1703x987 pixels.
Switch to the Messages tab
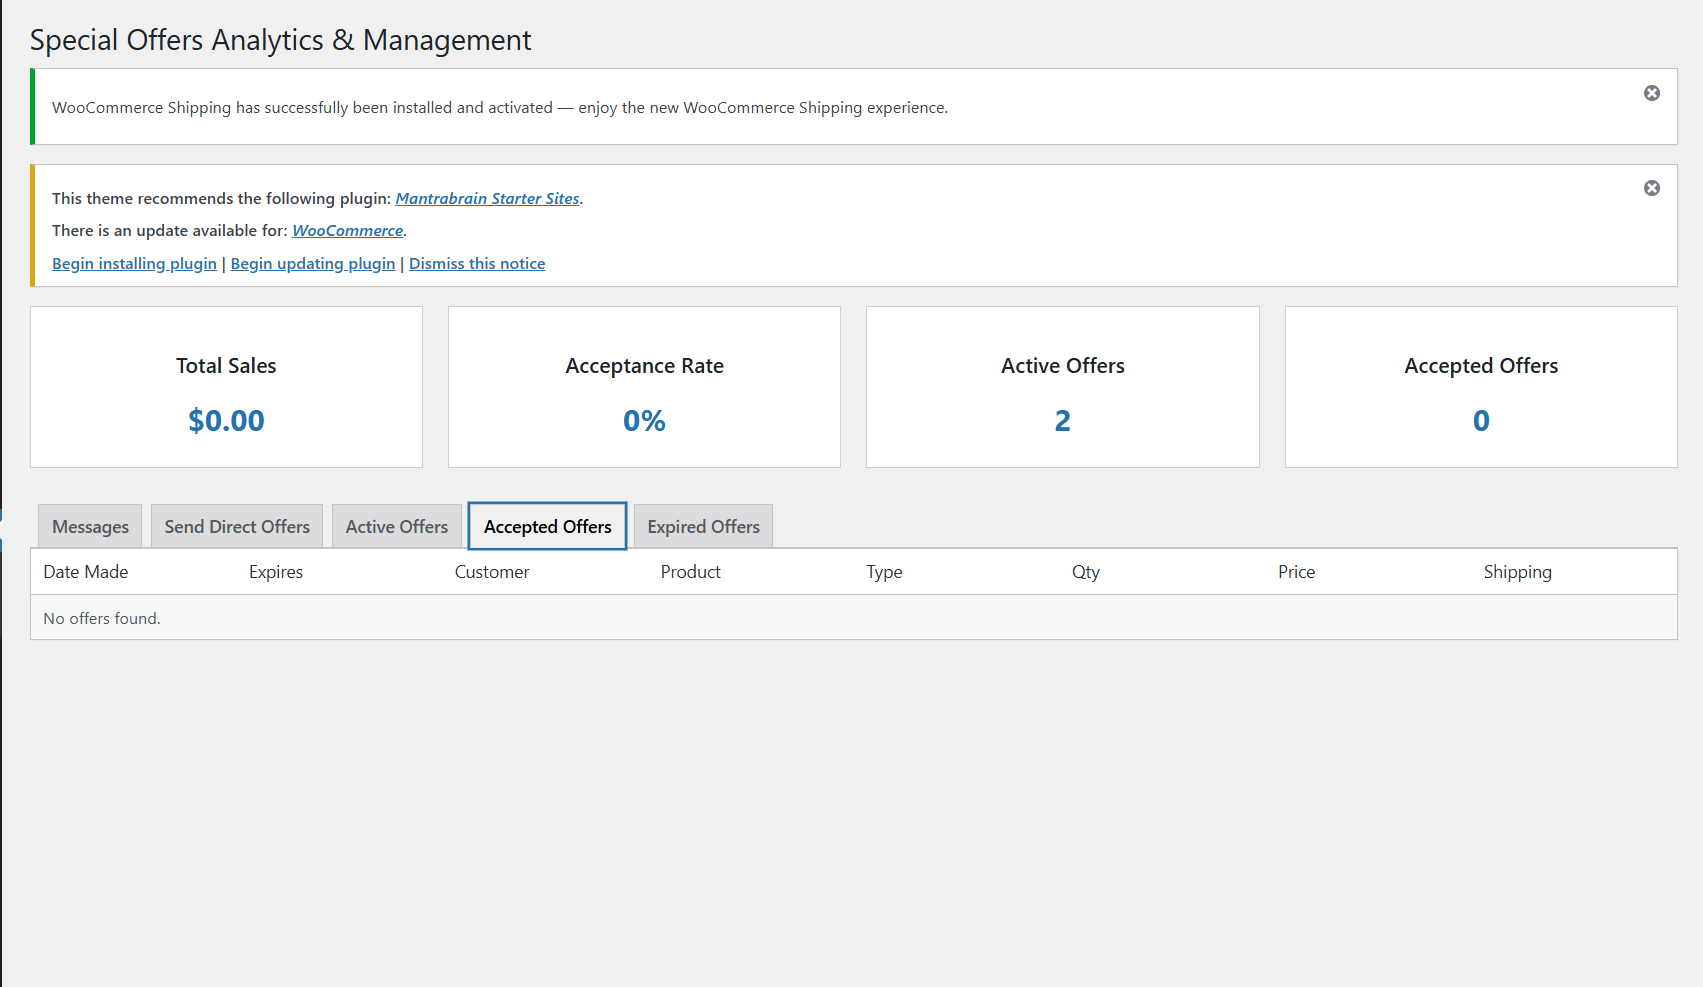(x=90, y=526)
